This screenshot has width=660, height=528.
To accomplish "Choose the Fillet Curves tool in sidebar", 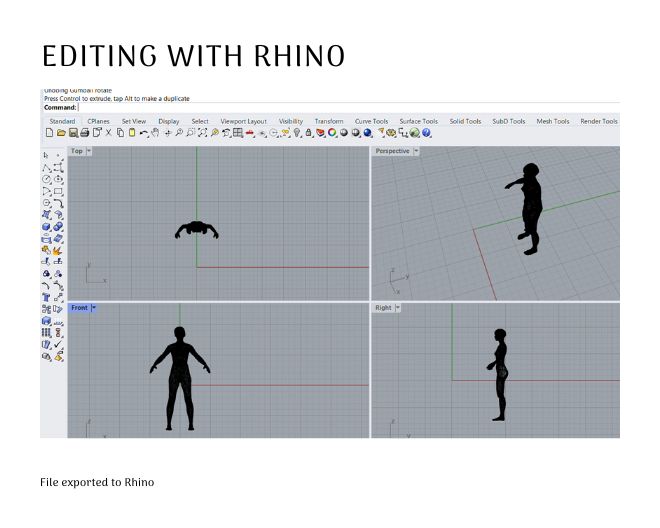I will [x=58, y=203].
